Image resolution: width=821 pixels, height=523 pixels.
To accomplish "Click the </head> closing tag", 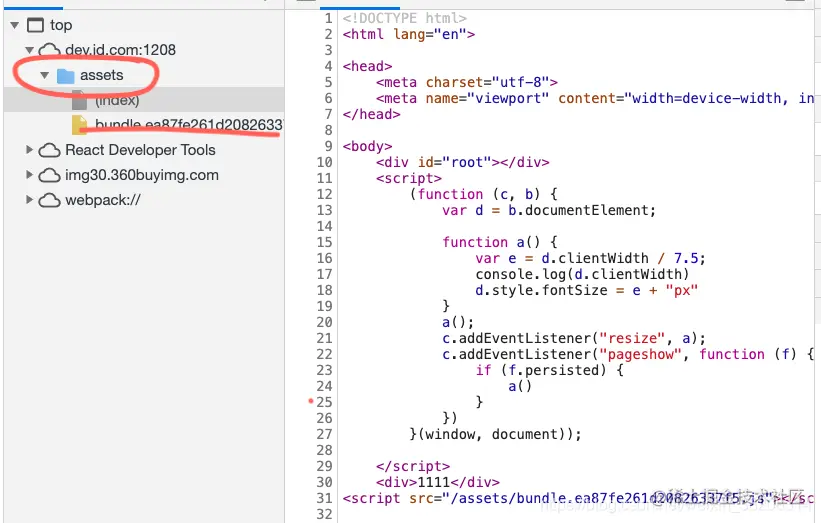I will click(x=372, y=114).
